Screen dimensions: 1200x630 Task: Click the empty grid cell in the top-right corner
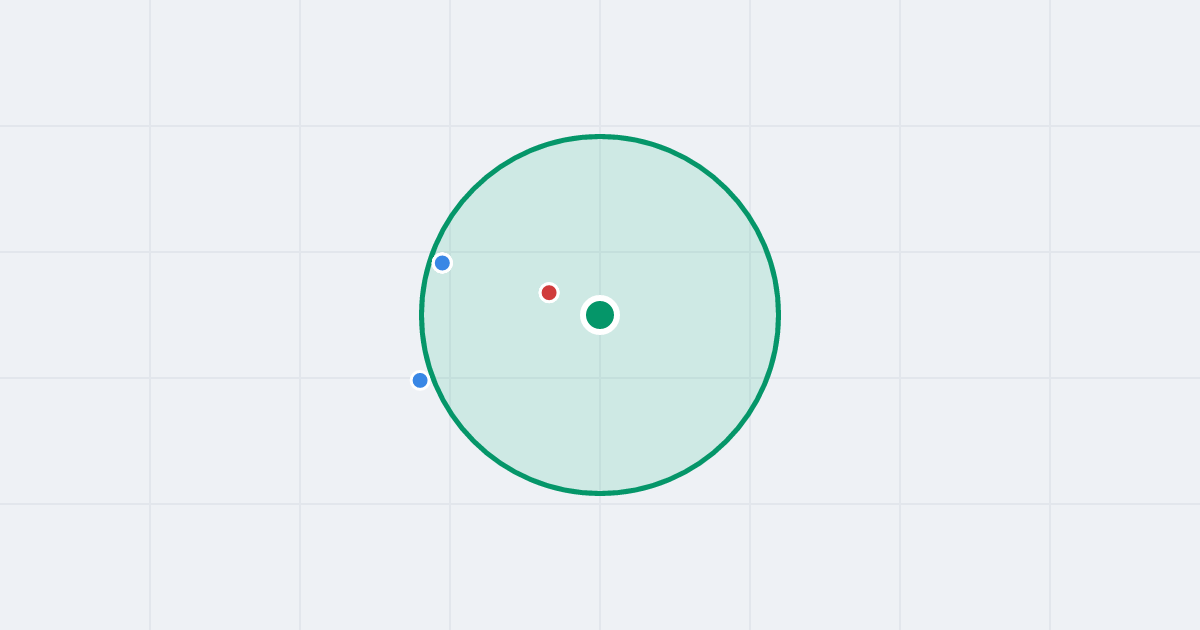tap(1125, 63)
